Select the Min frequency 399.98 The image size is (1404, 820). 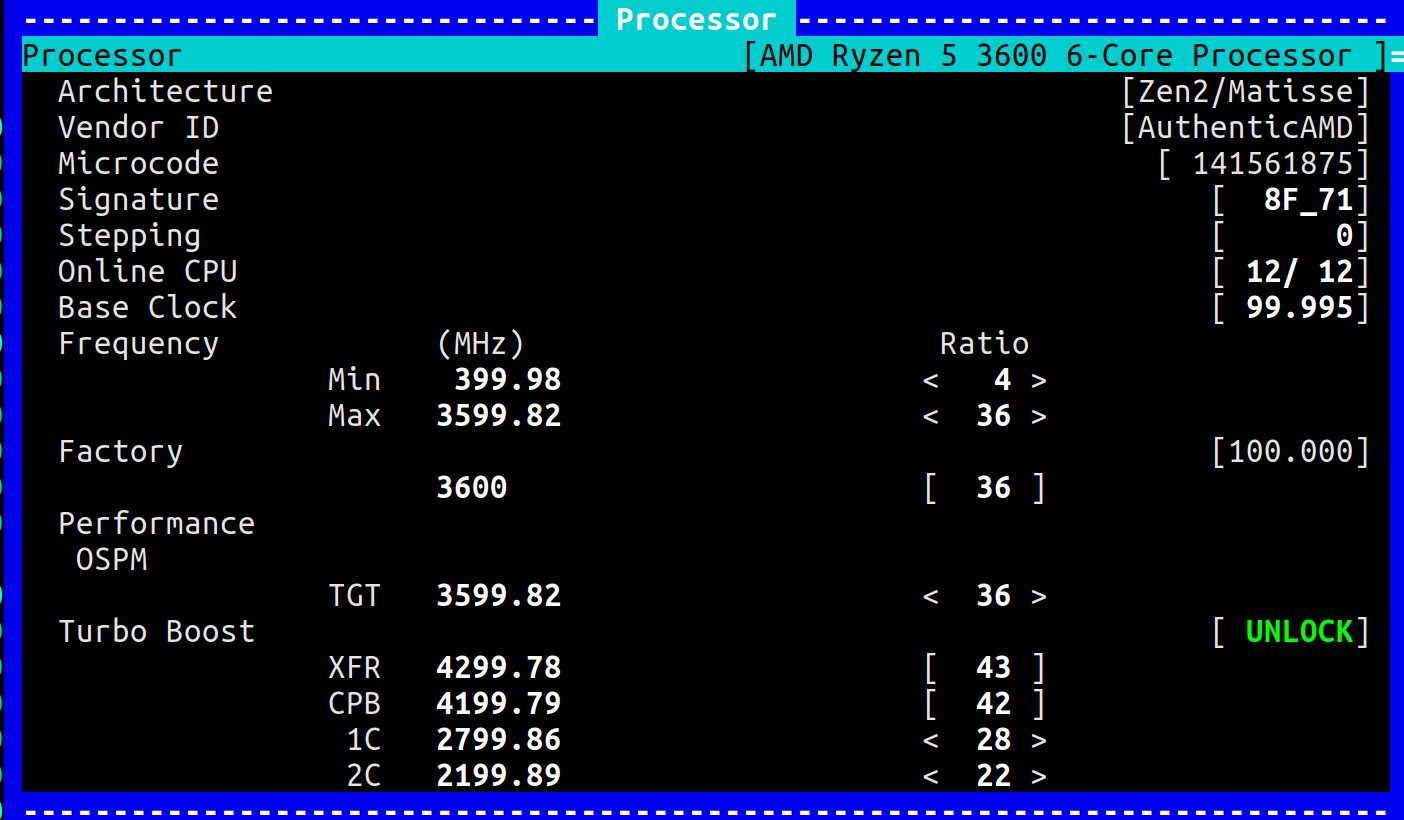tap(507, 380)
